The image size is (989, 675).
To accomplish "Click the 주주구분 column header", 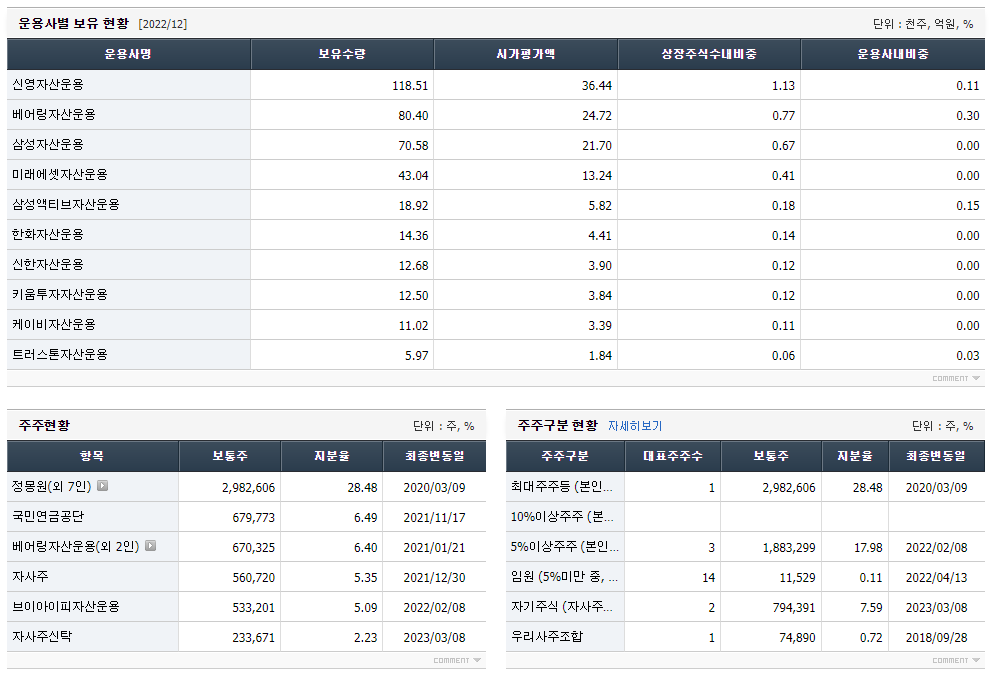I will [x=565, y=456].
